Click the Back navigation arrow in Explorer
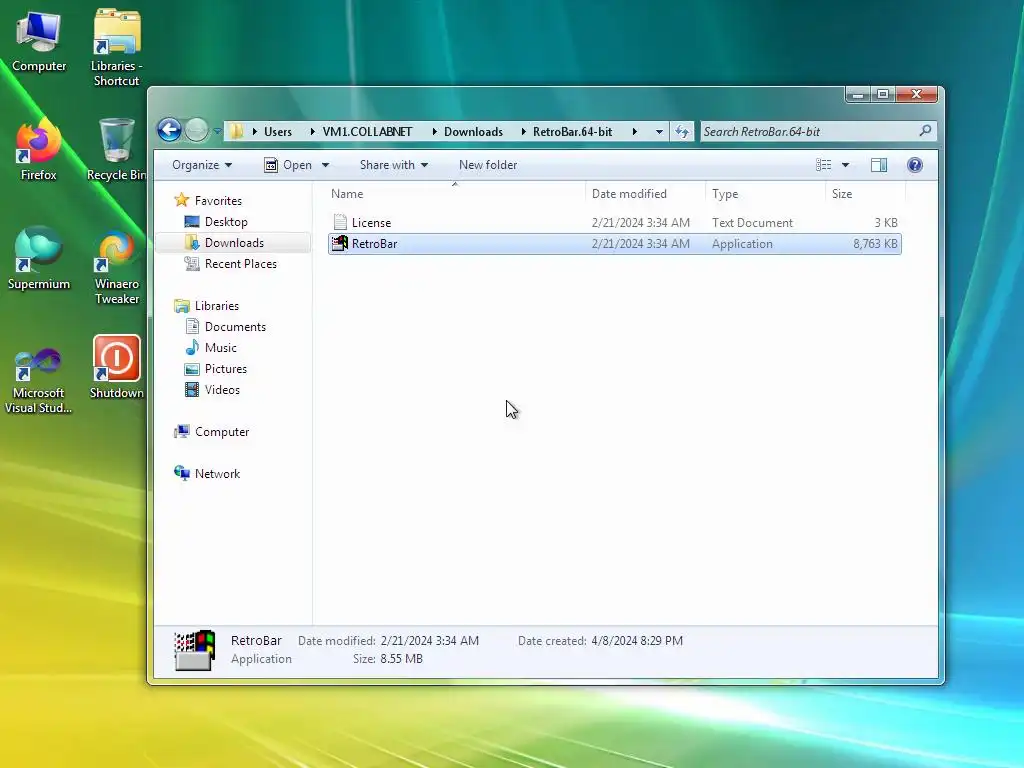 pos(170,130)
